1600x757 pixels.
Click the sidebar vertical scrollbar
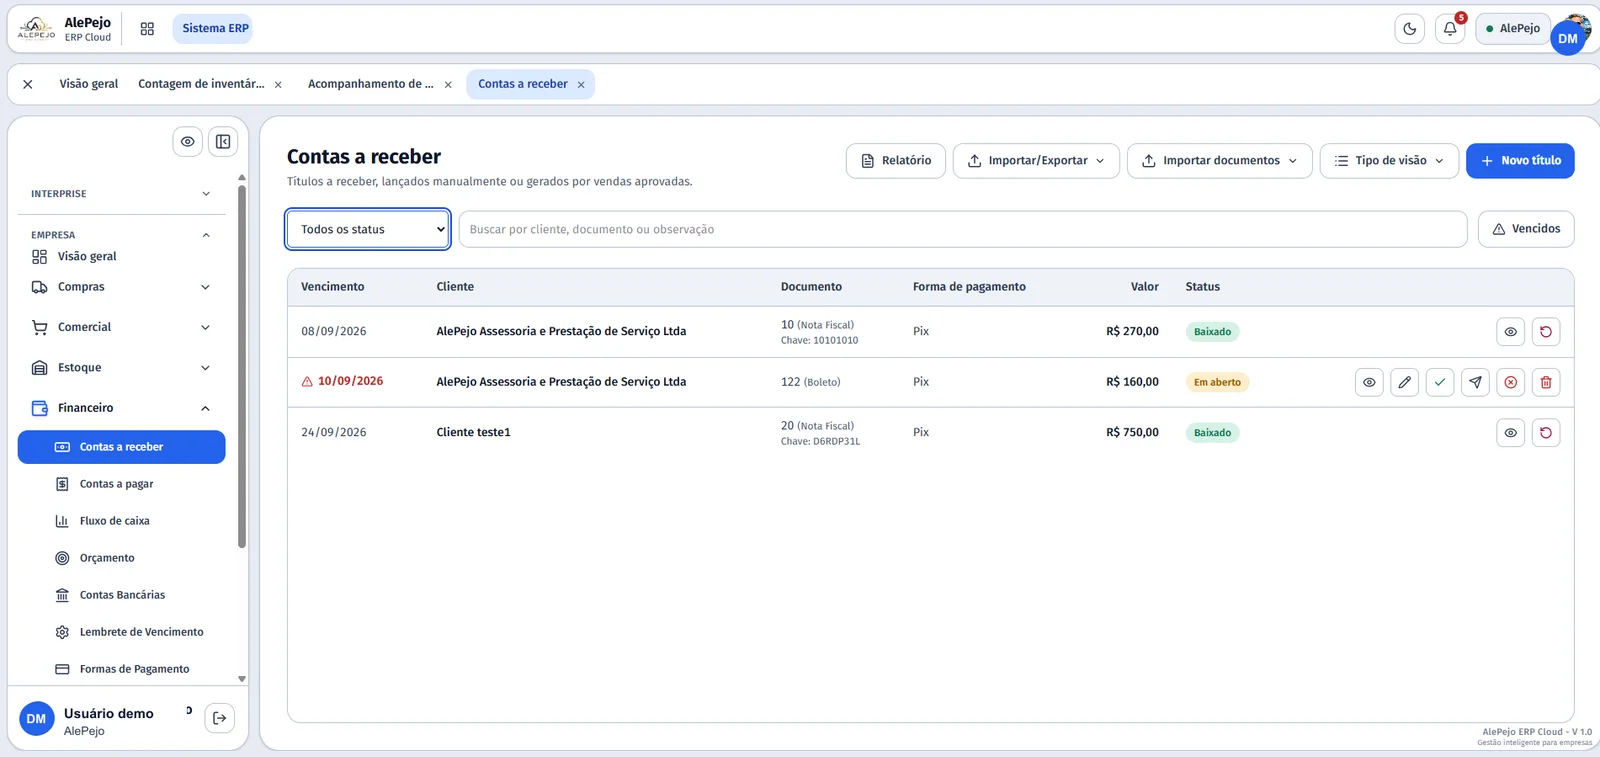[x=242, y=366]
